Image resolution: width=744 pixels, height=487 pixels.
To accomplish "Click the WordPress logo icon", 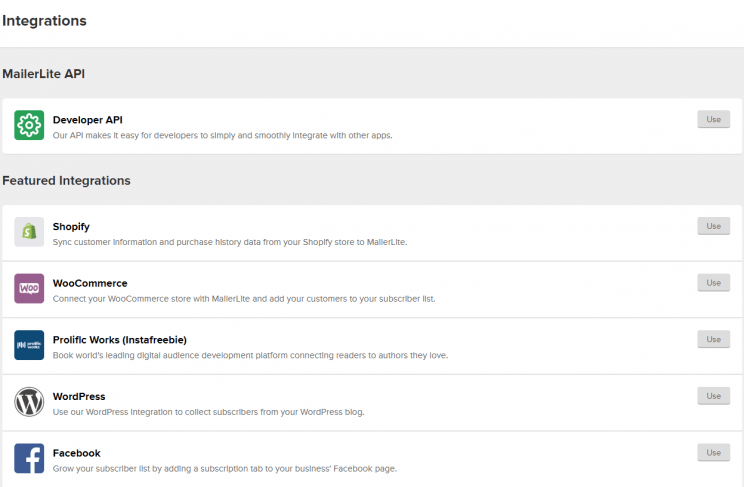I will point(29,402).
